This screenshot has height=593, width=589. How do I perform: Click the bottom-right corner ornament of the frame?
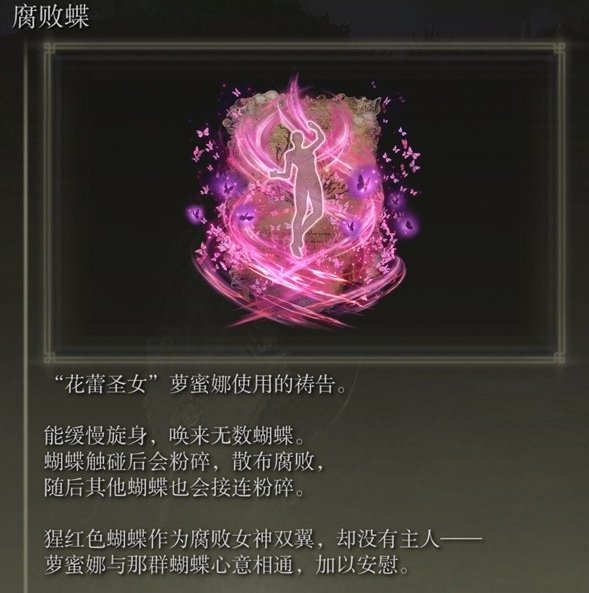point(559,357)
